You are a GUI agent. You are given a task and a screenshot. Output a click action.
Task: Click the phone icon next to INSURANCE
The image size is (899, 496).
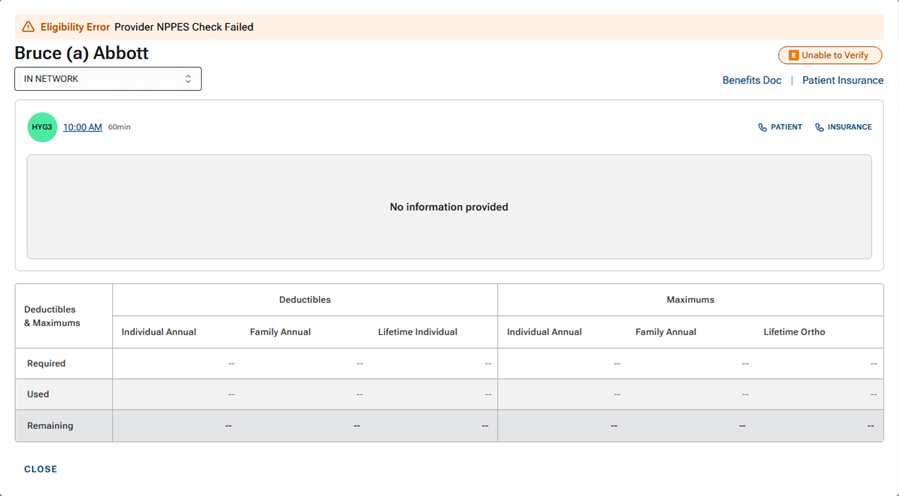[x=820, y=127]
